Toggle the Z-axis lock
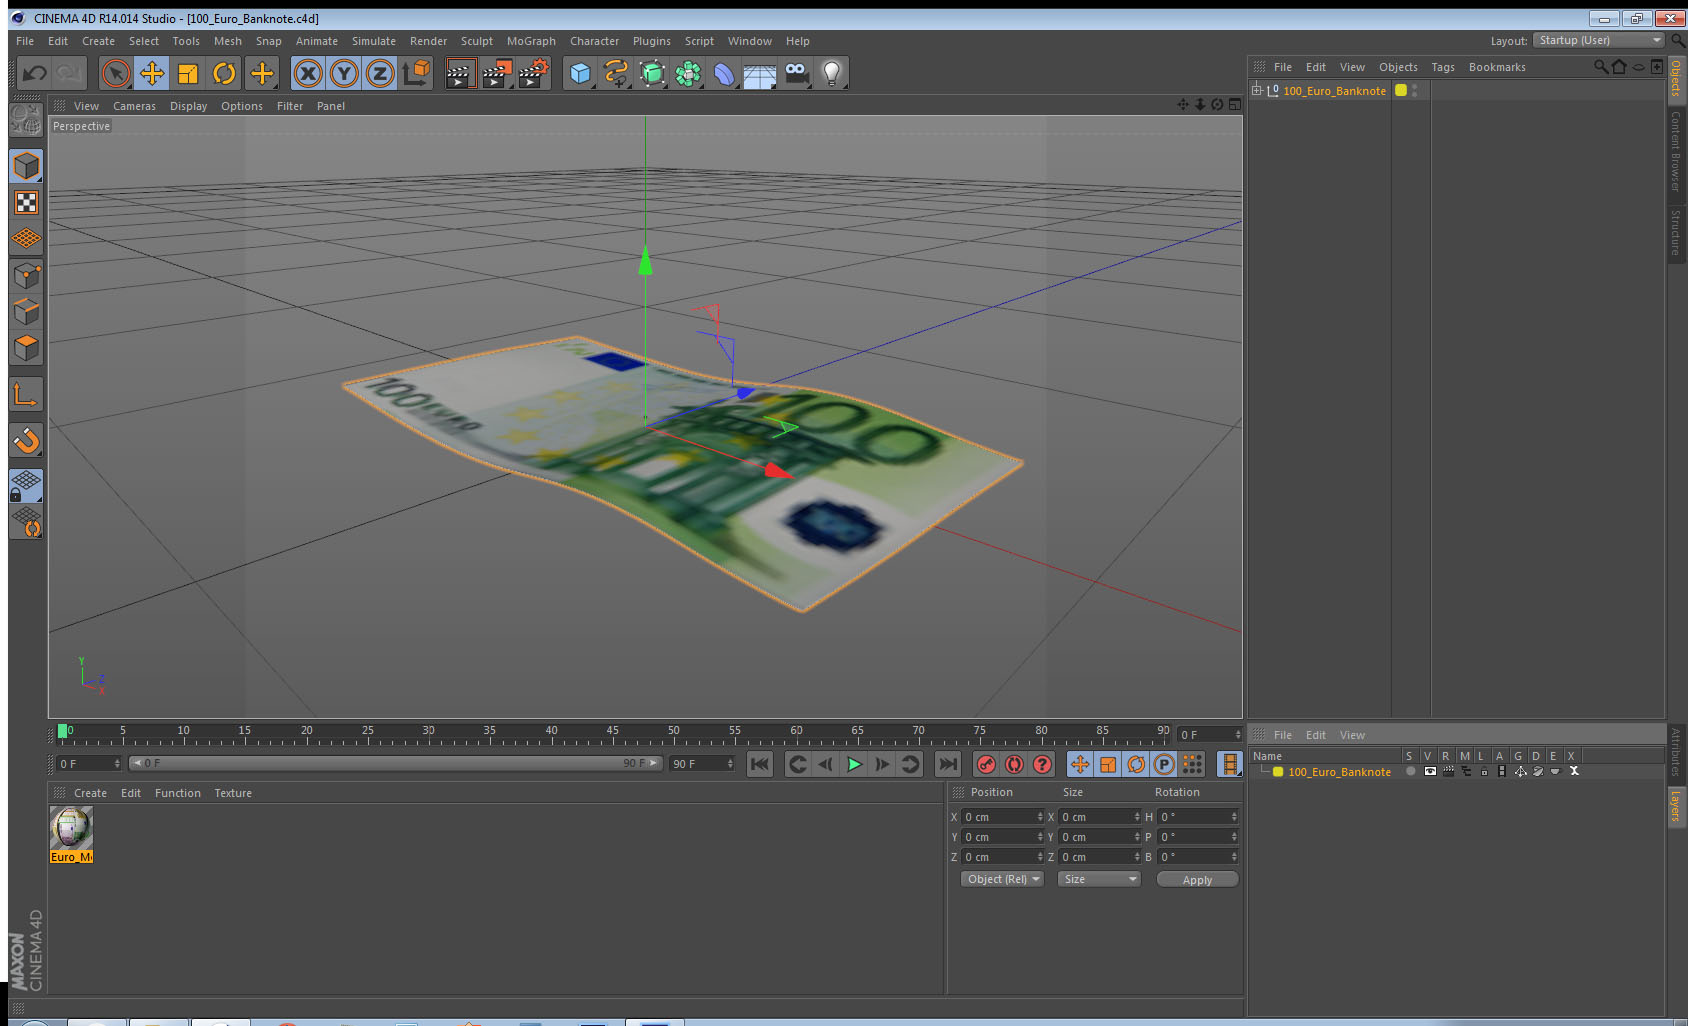The image size is (1688, 1026). (x=380, y=73)
